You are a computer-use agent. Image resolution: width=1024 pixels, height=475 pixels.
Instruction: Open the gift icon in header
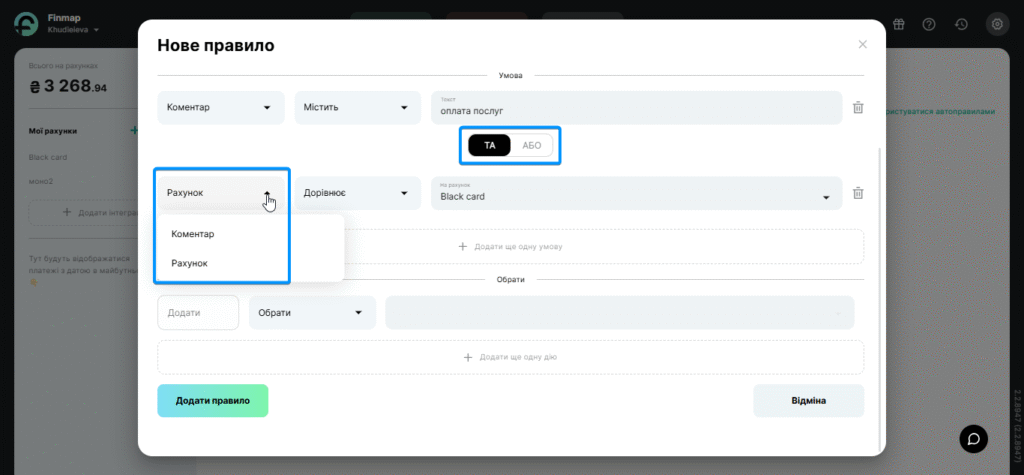[899, 24]
